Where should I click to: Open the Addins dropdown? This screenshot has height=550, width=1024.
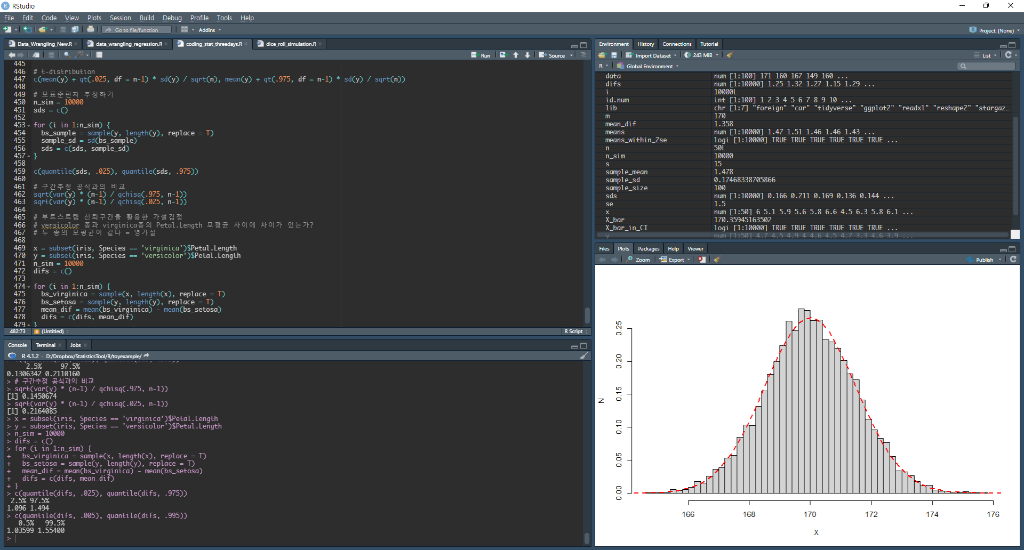210,29
